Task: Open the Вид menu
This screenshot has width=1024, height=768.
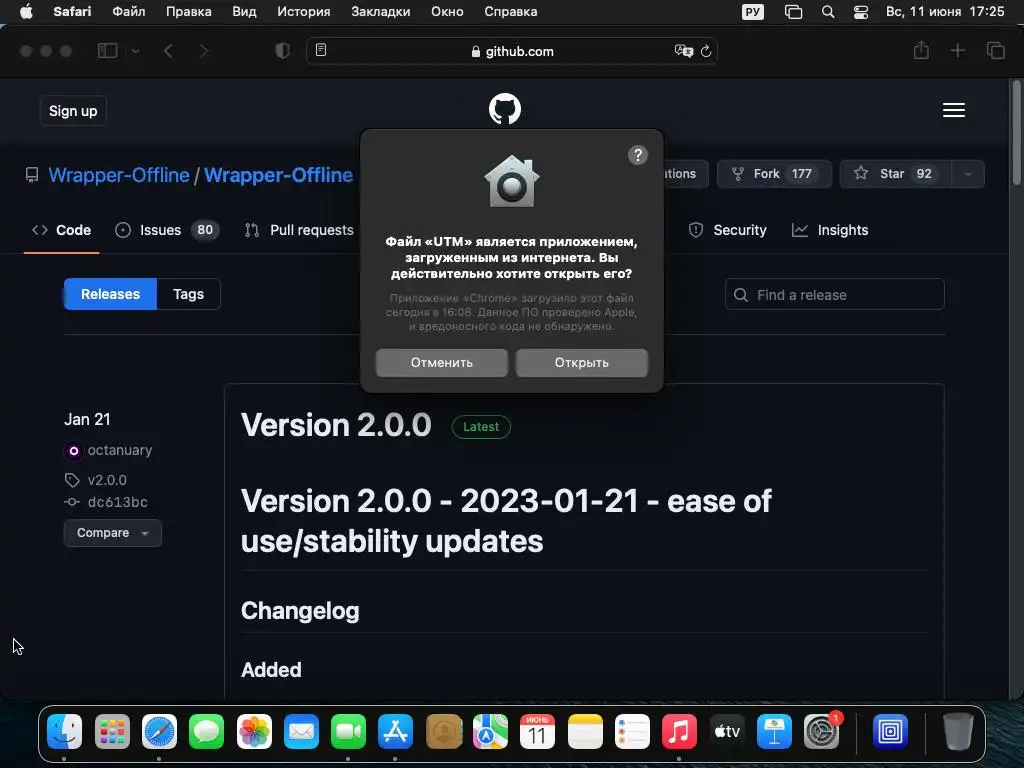Action: (x=244, y=12)
